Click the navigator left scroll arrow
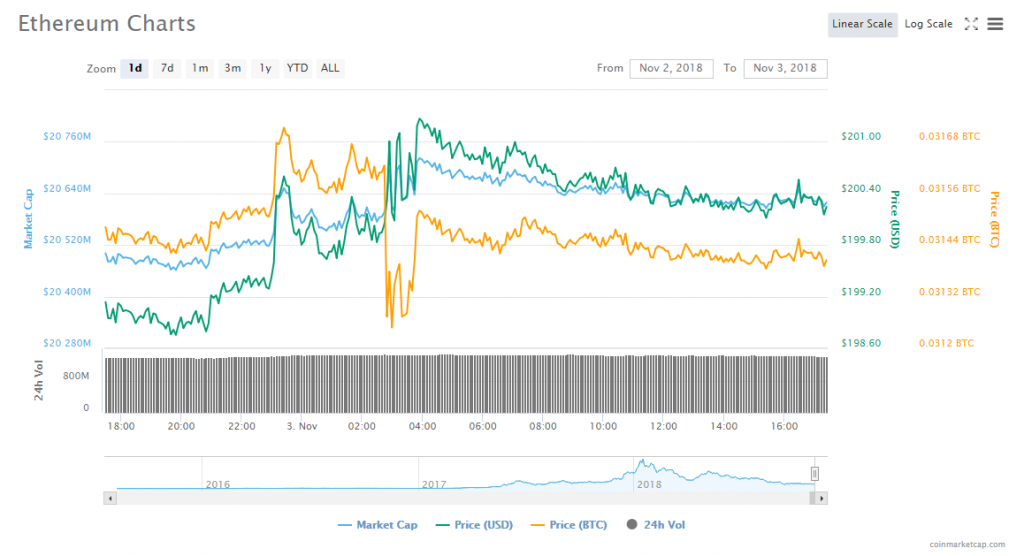The width and height of the screenshot is (1024, 556). pyautogui.click(x=110, y=497)
